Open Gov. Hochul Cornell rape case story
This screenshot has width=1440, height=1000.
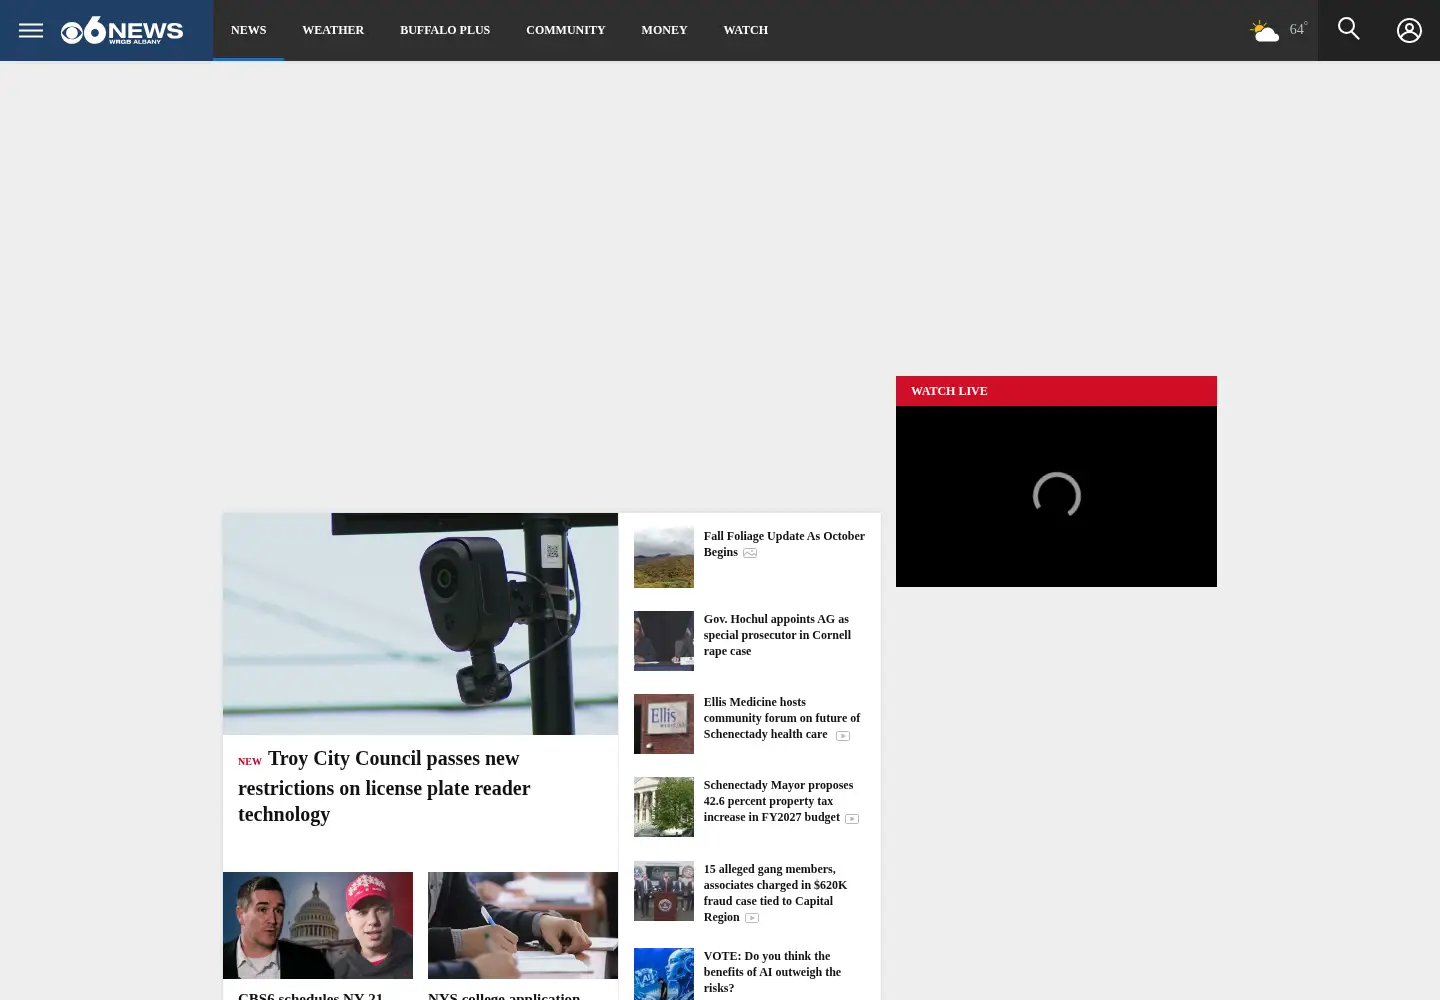pyautogui.click(x=777, y=635)
